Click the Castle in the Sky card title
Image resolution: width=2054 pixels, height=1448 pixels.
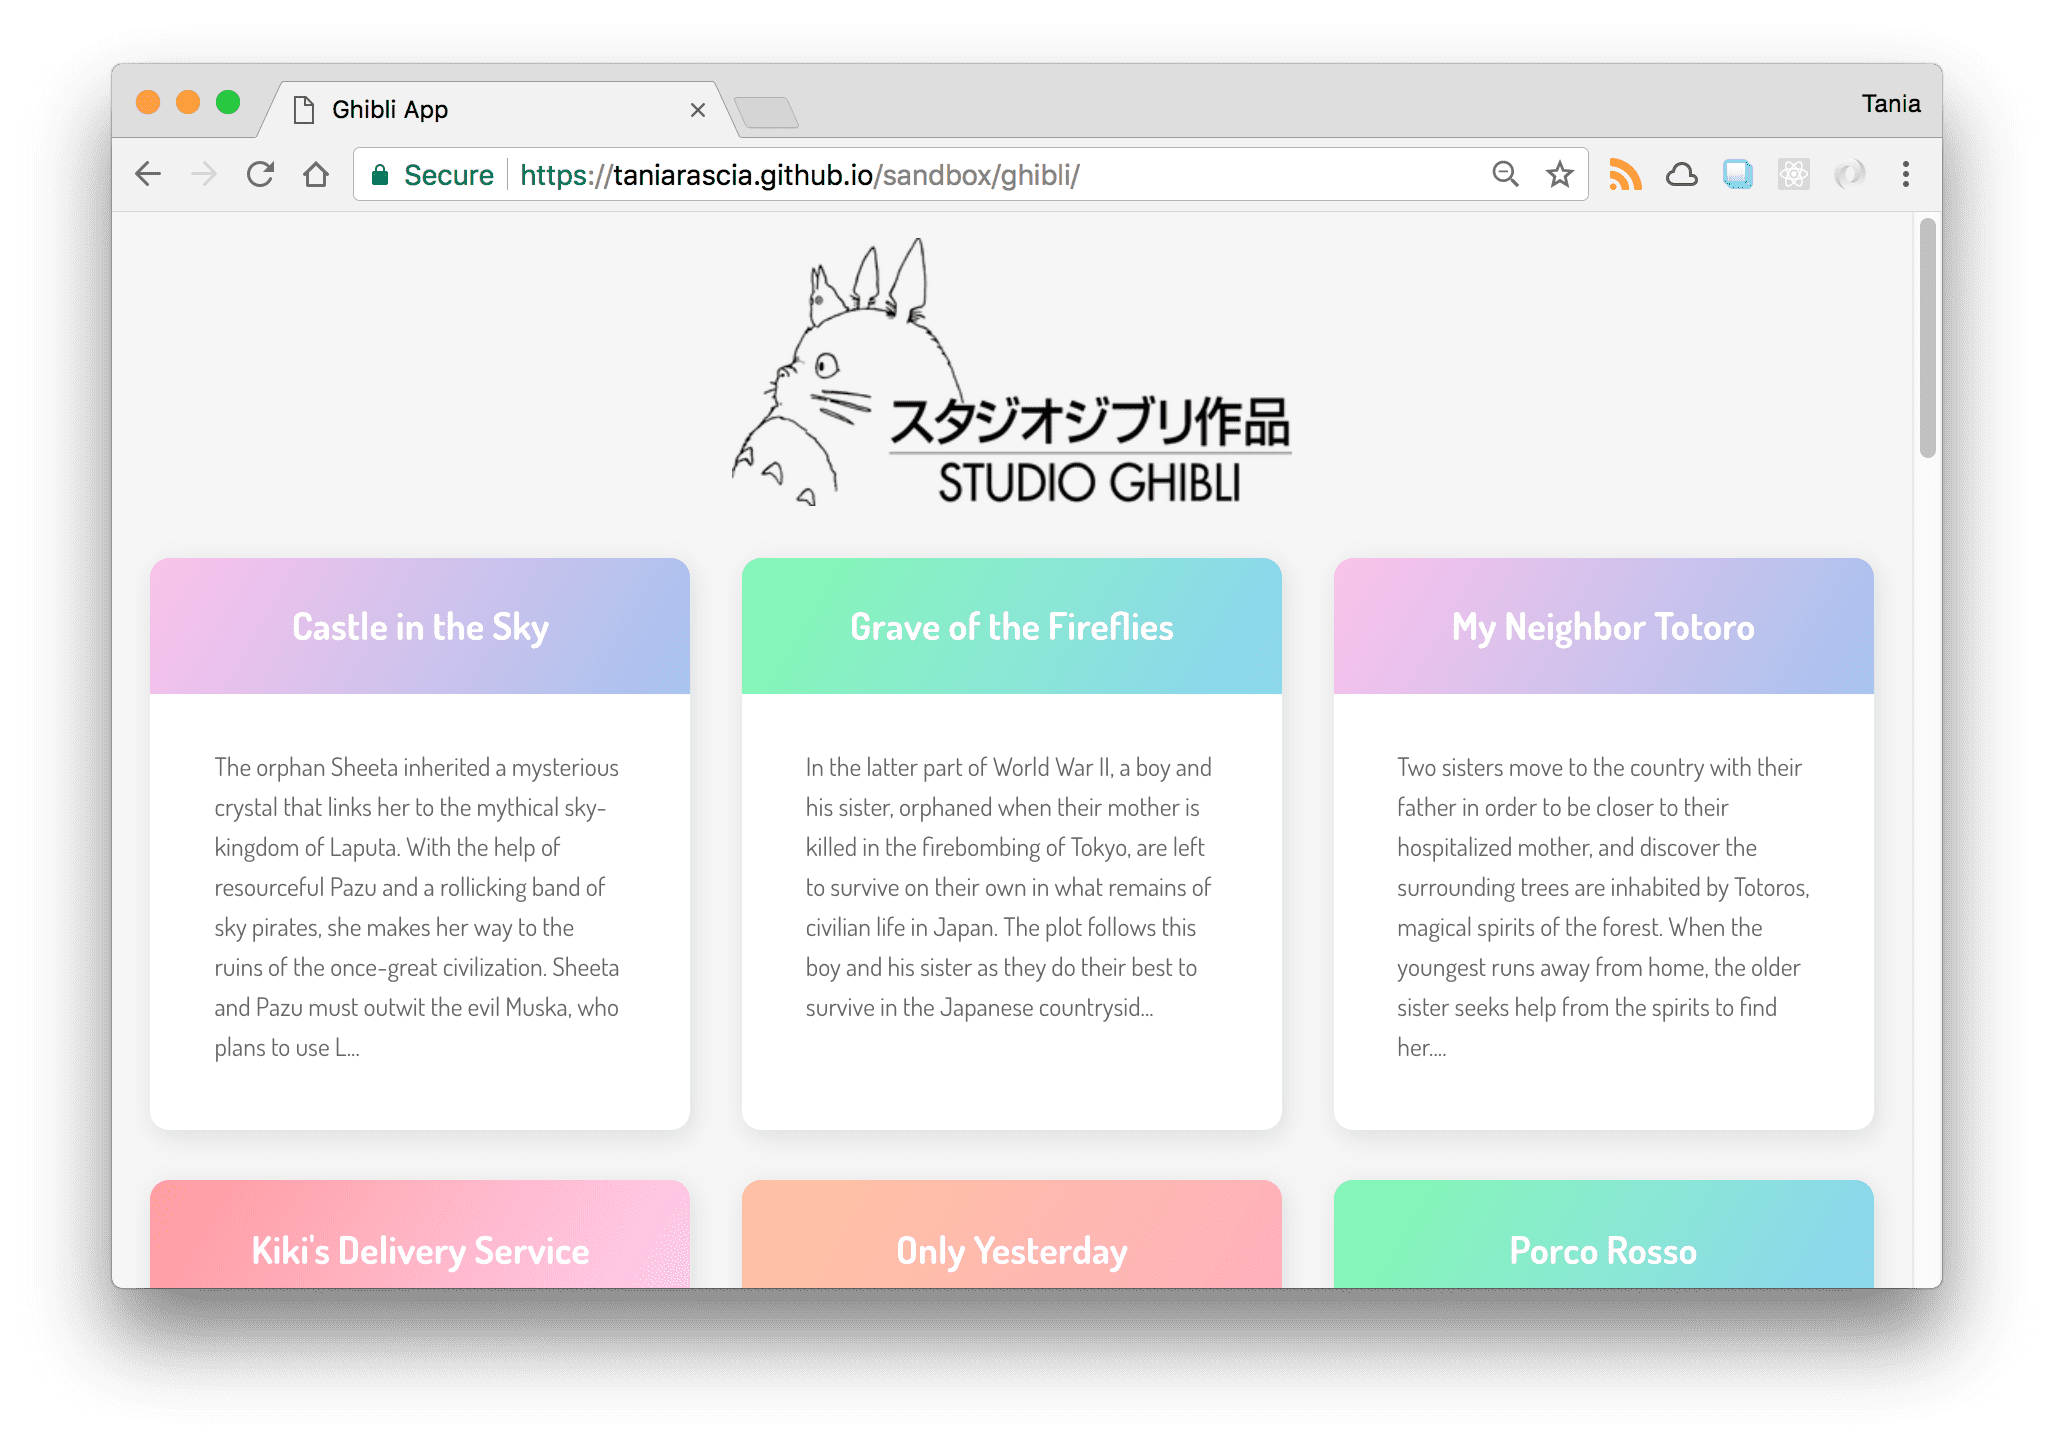[x=420, y=625]
